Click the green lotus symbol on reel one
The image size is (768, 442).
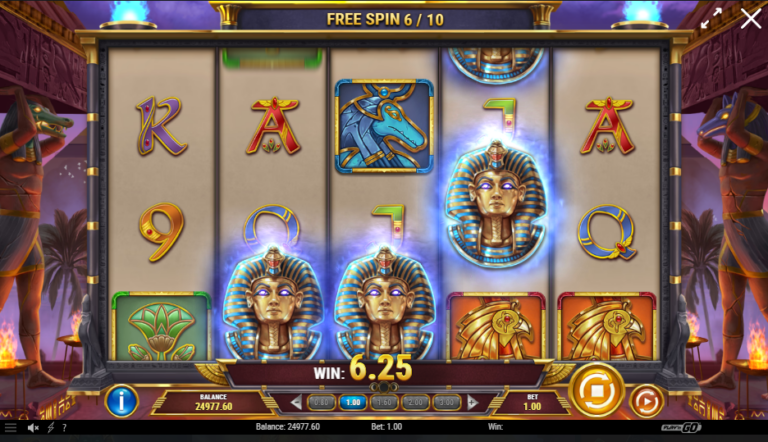coord(161,326)
